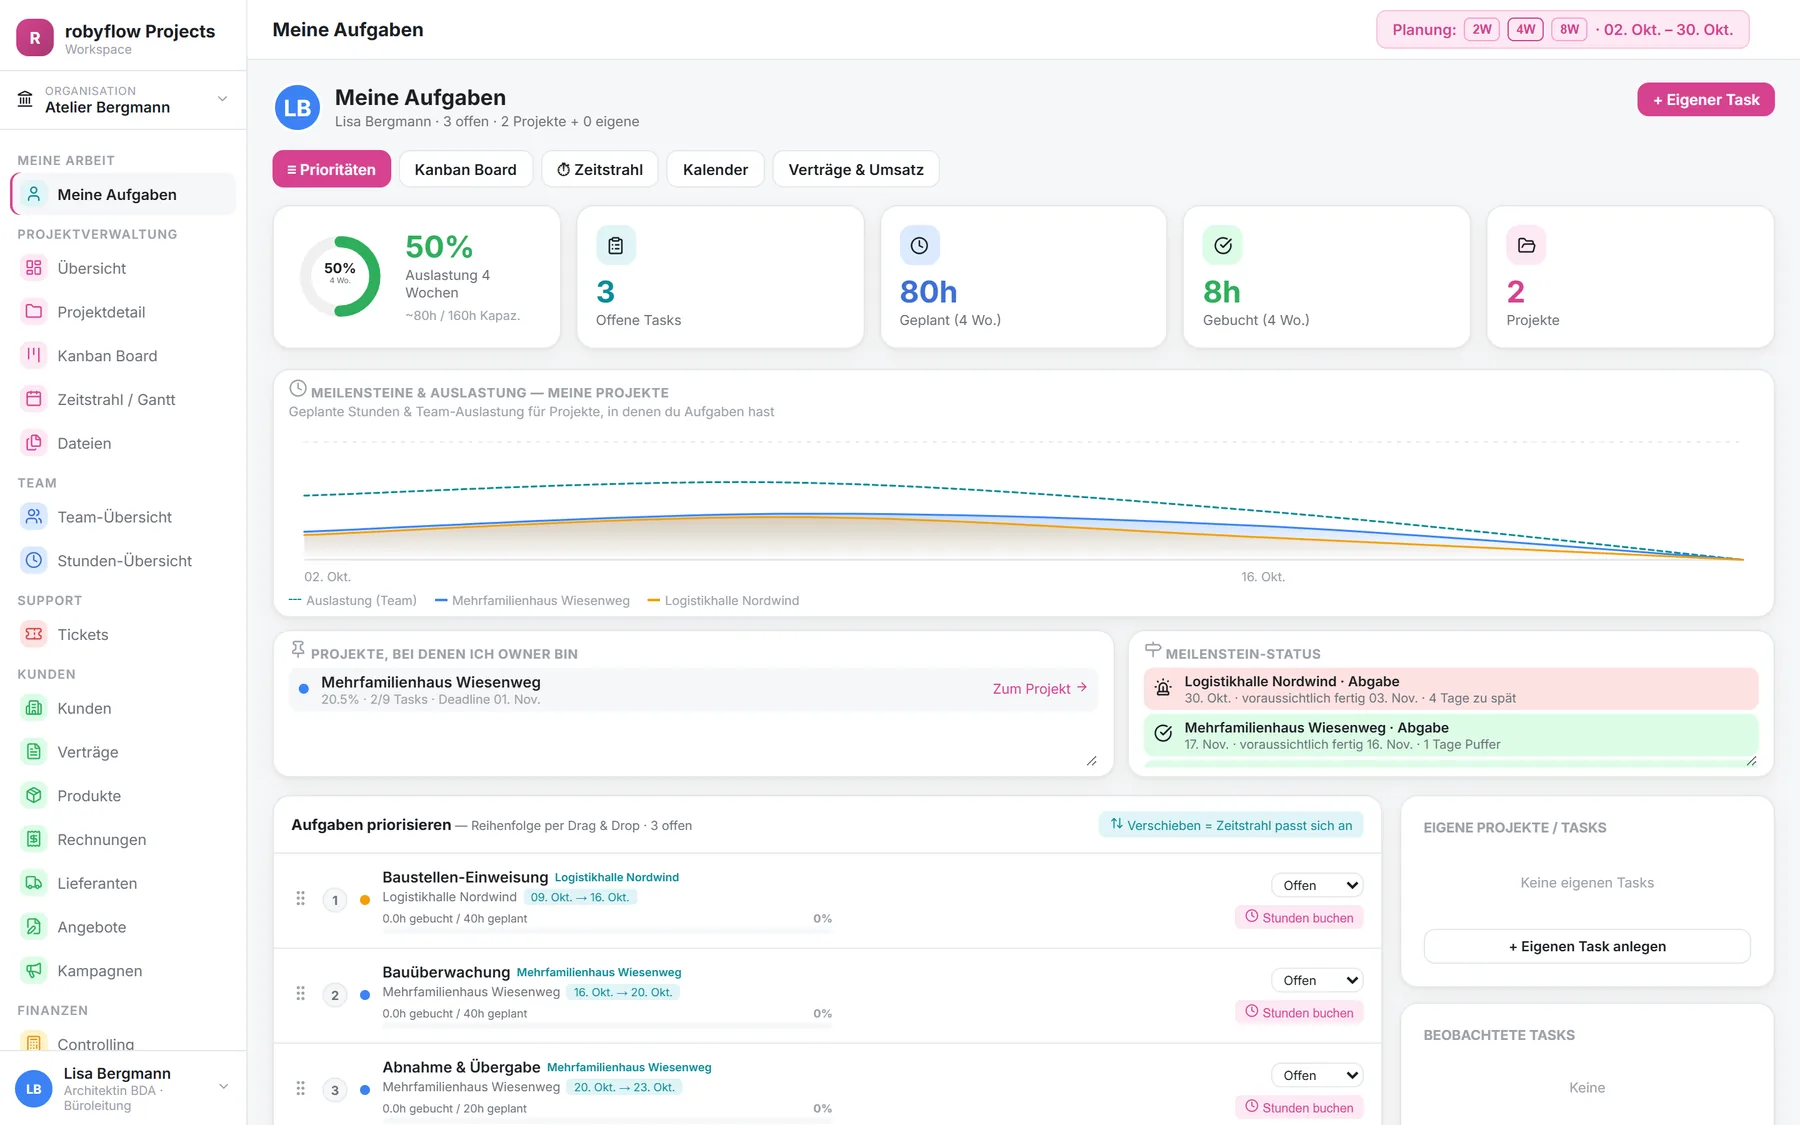The width and height of the screenshot is (1800, 1125).
Task: Click the Rechnungen invoice icon
Action: (x=34, y=839)
